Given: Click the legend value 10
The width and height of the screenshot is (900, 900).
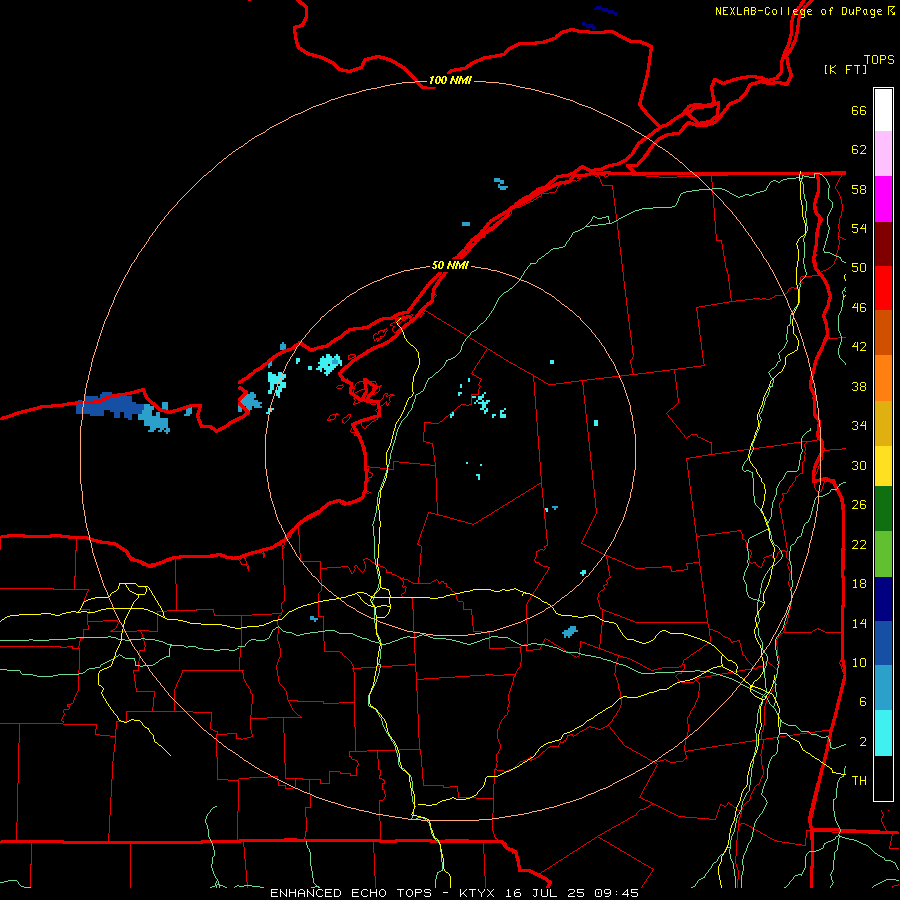Looking at the screenshot, I should point(859,663).
